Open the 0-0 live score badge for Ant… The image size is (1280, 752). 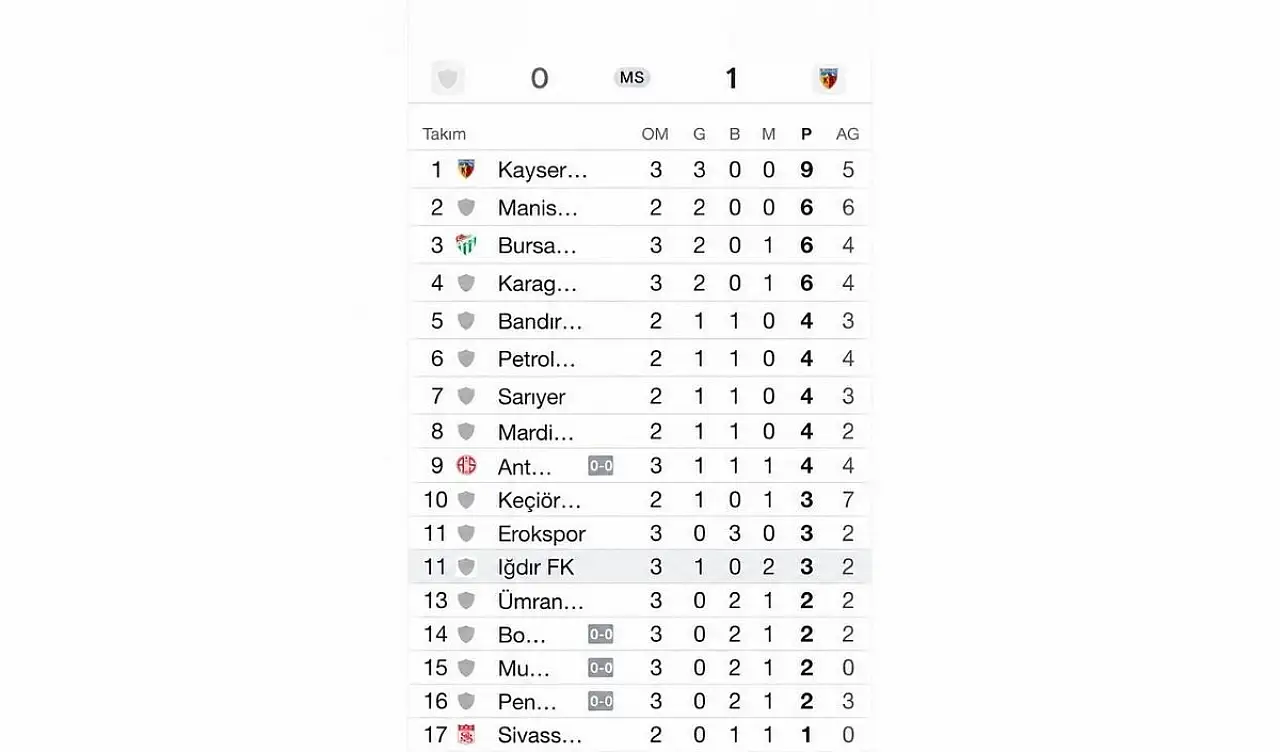tap(601, 465)
